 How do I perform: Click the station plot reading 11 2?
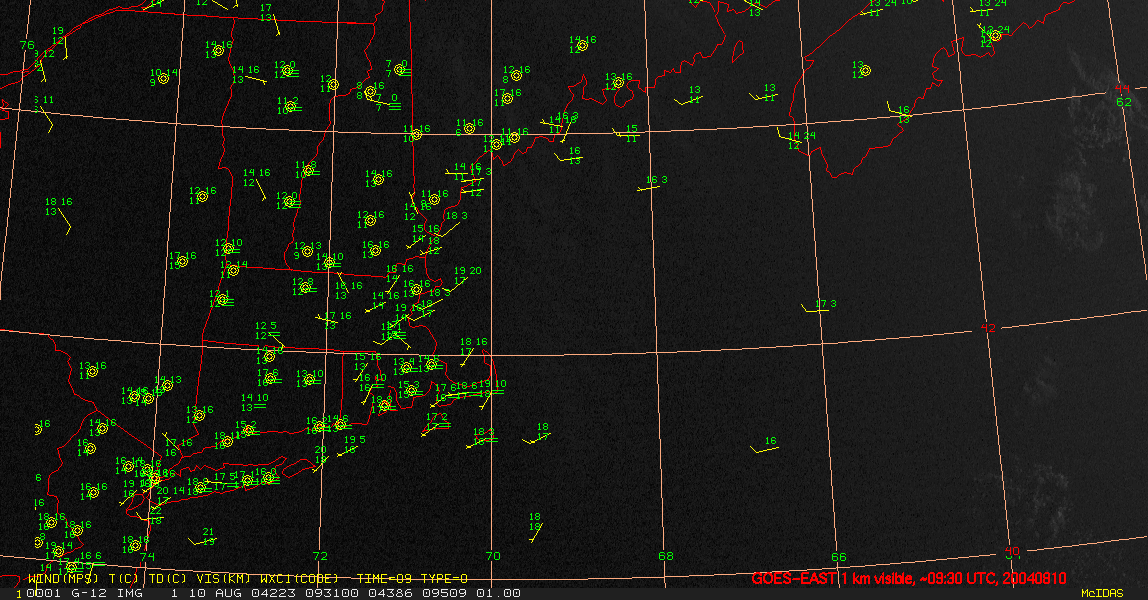(x=290, y=106)
